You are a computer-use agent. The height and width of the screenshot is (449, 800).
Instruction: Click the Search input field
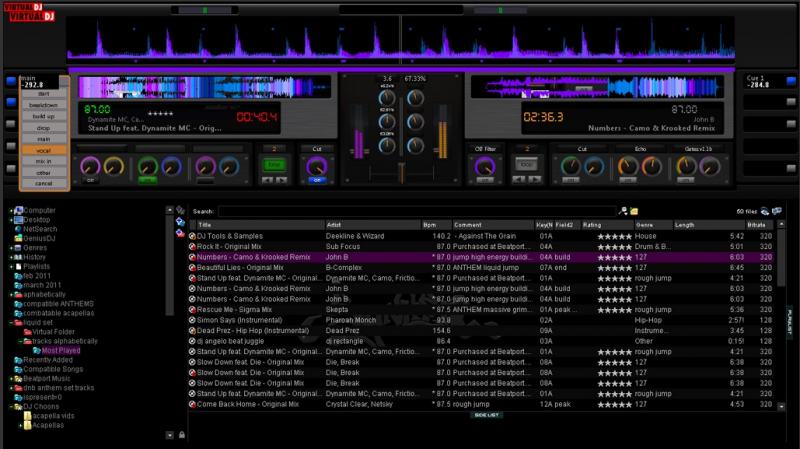pos(416,211)
